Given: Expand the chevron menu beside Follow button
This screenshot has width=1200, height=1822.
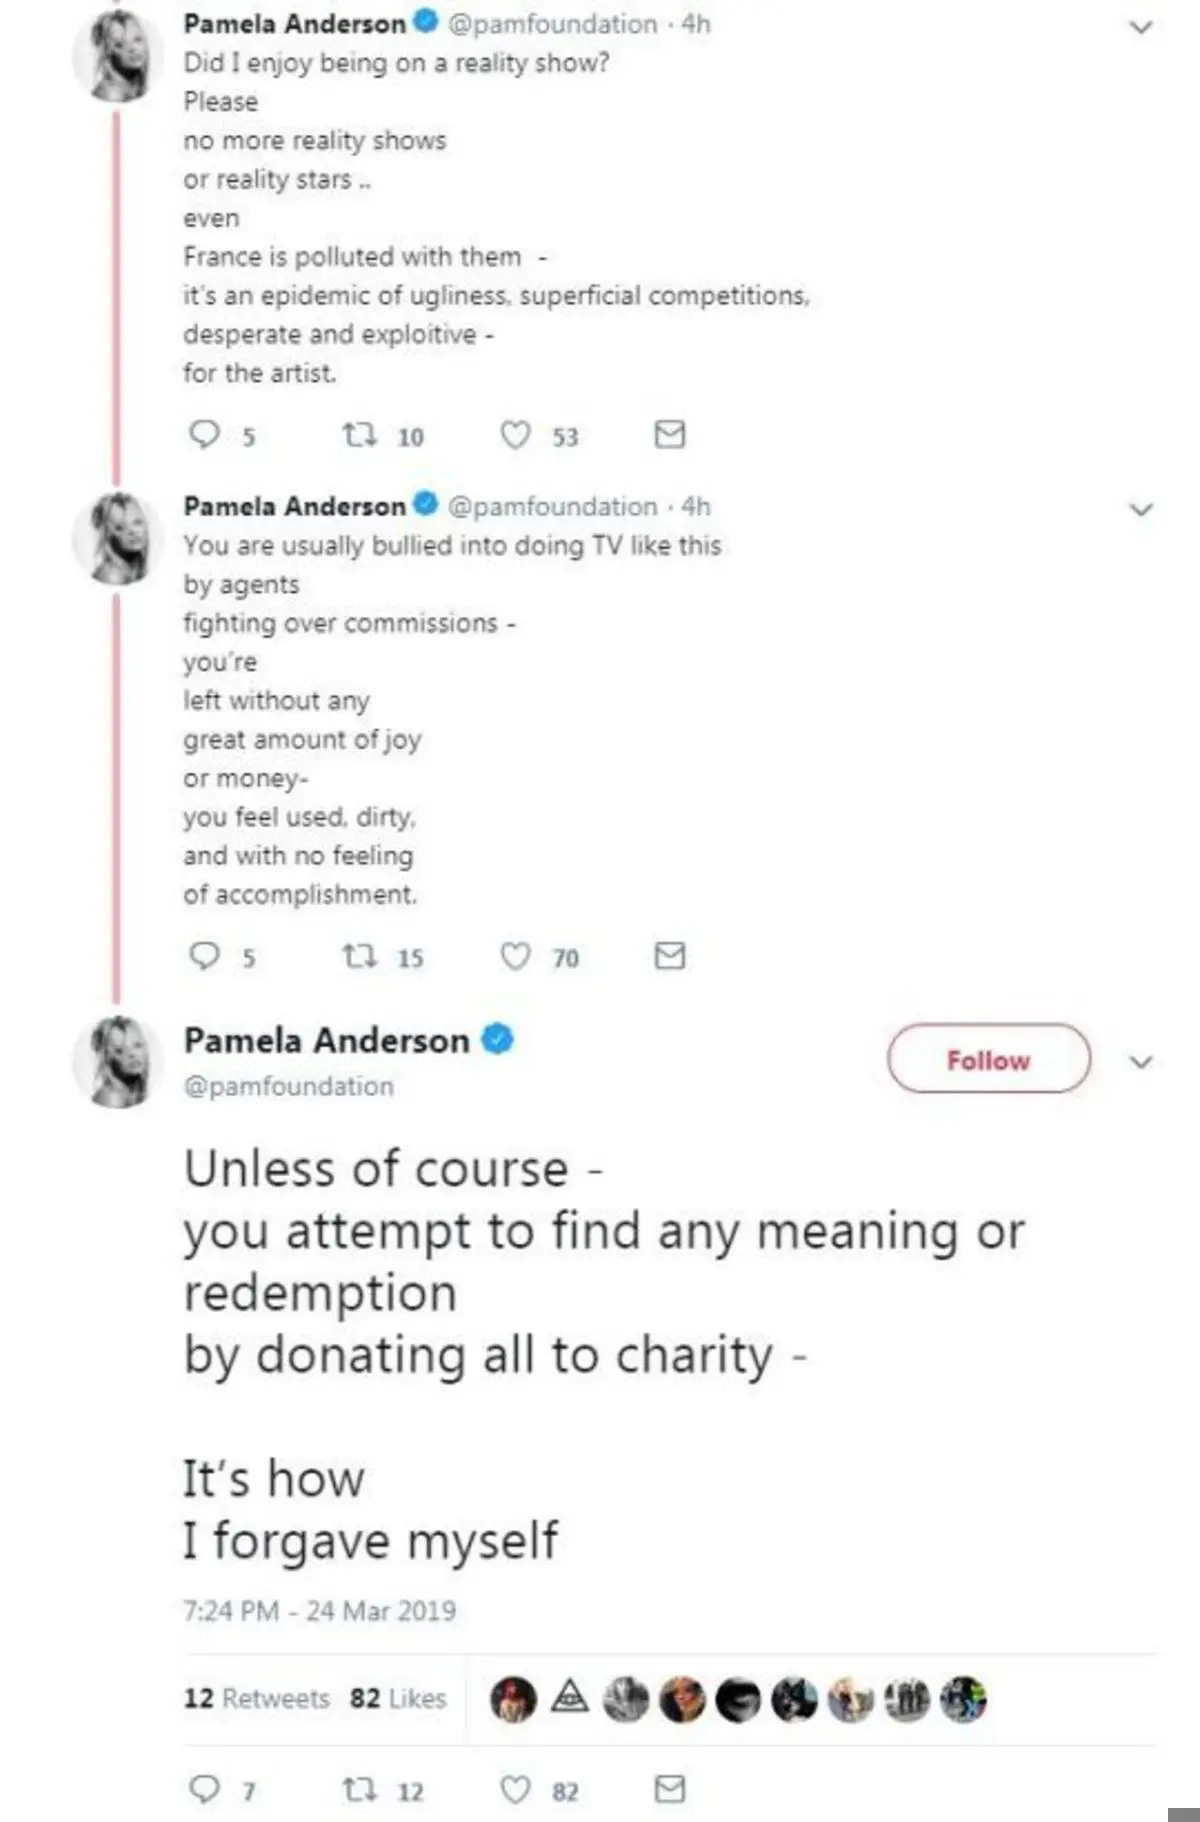Looking at the screenshot, I should (x=1141, y=1061).
